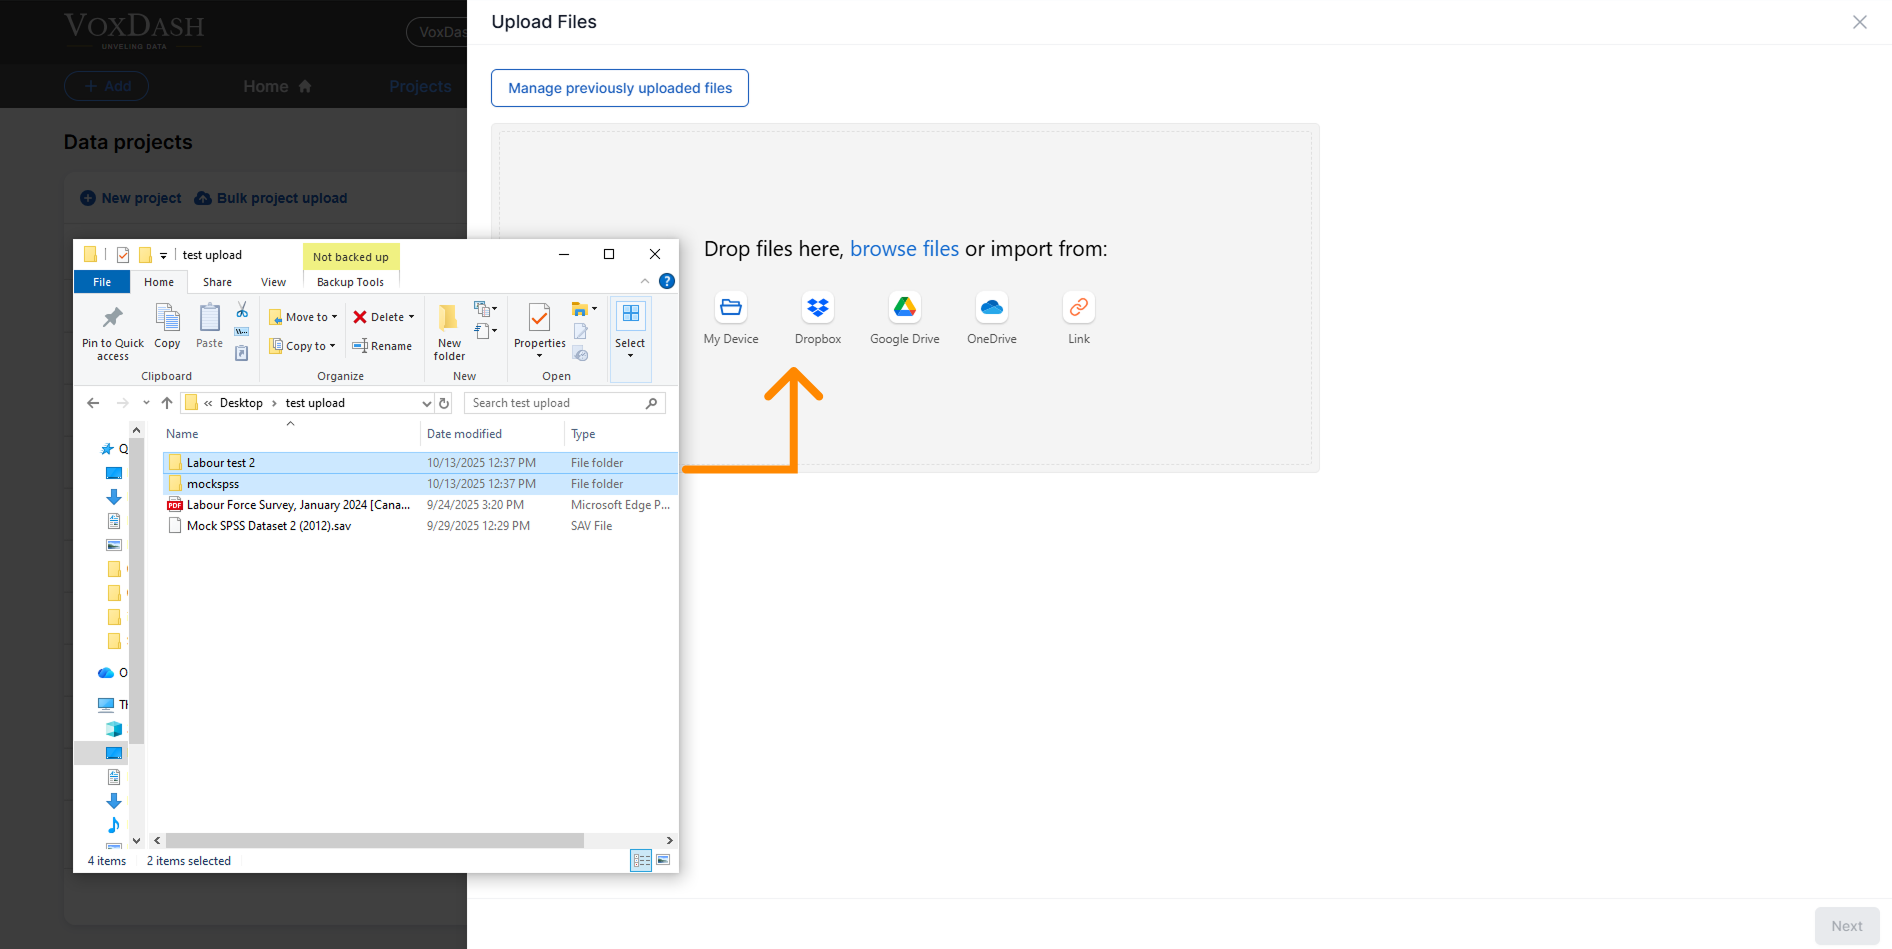Open recent locations dropdown arrow

146,403
